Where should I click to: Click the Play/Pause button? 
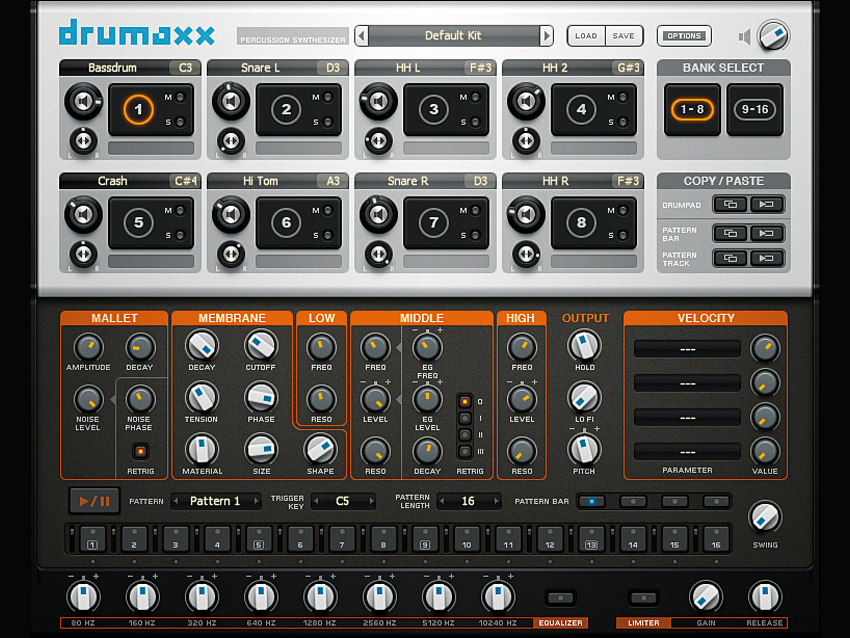(95, 501)
